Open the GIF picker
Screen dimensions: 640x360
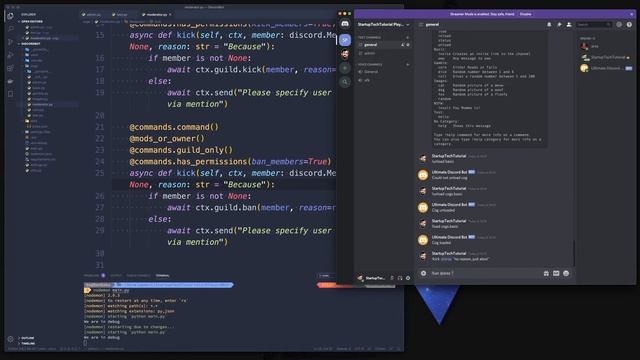click(556, 273)
